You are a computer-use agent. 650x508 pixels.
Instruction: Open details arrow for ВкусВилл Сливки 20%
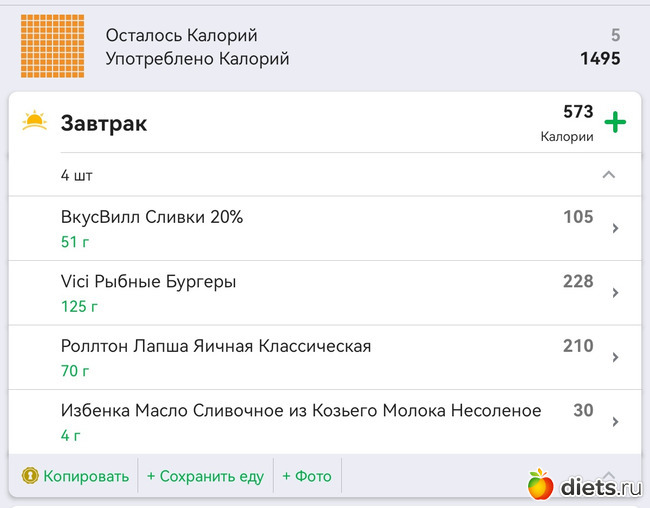(615, 228)
